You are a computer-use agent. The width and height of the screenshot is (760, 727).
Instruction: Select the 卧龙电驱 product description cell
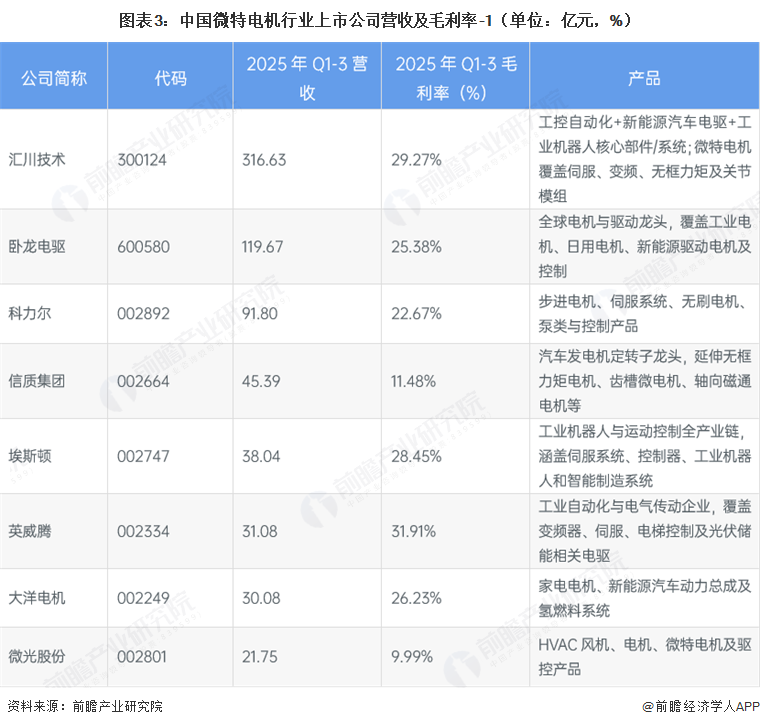click(645, 247)
